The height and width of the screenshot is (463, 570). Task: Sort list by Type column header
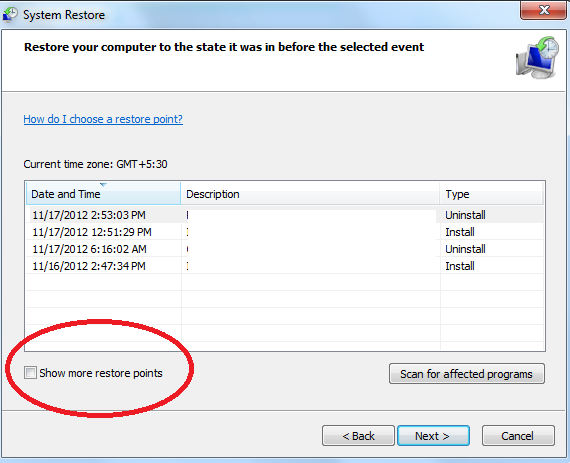tap(491, 194)
